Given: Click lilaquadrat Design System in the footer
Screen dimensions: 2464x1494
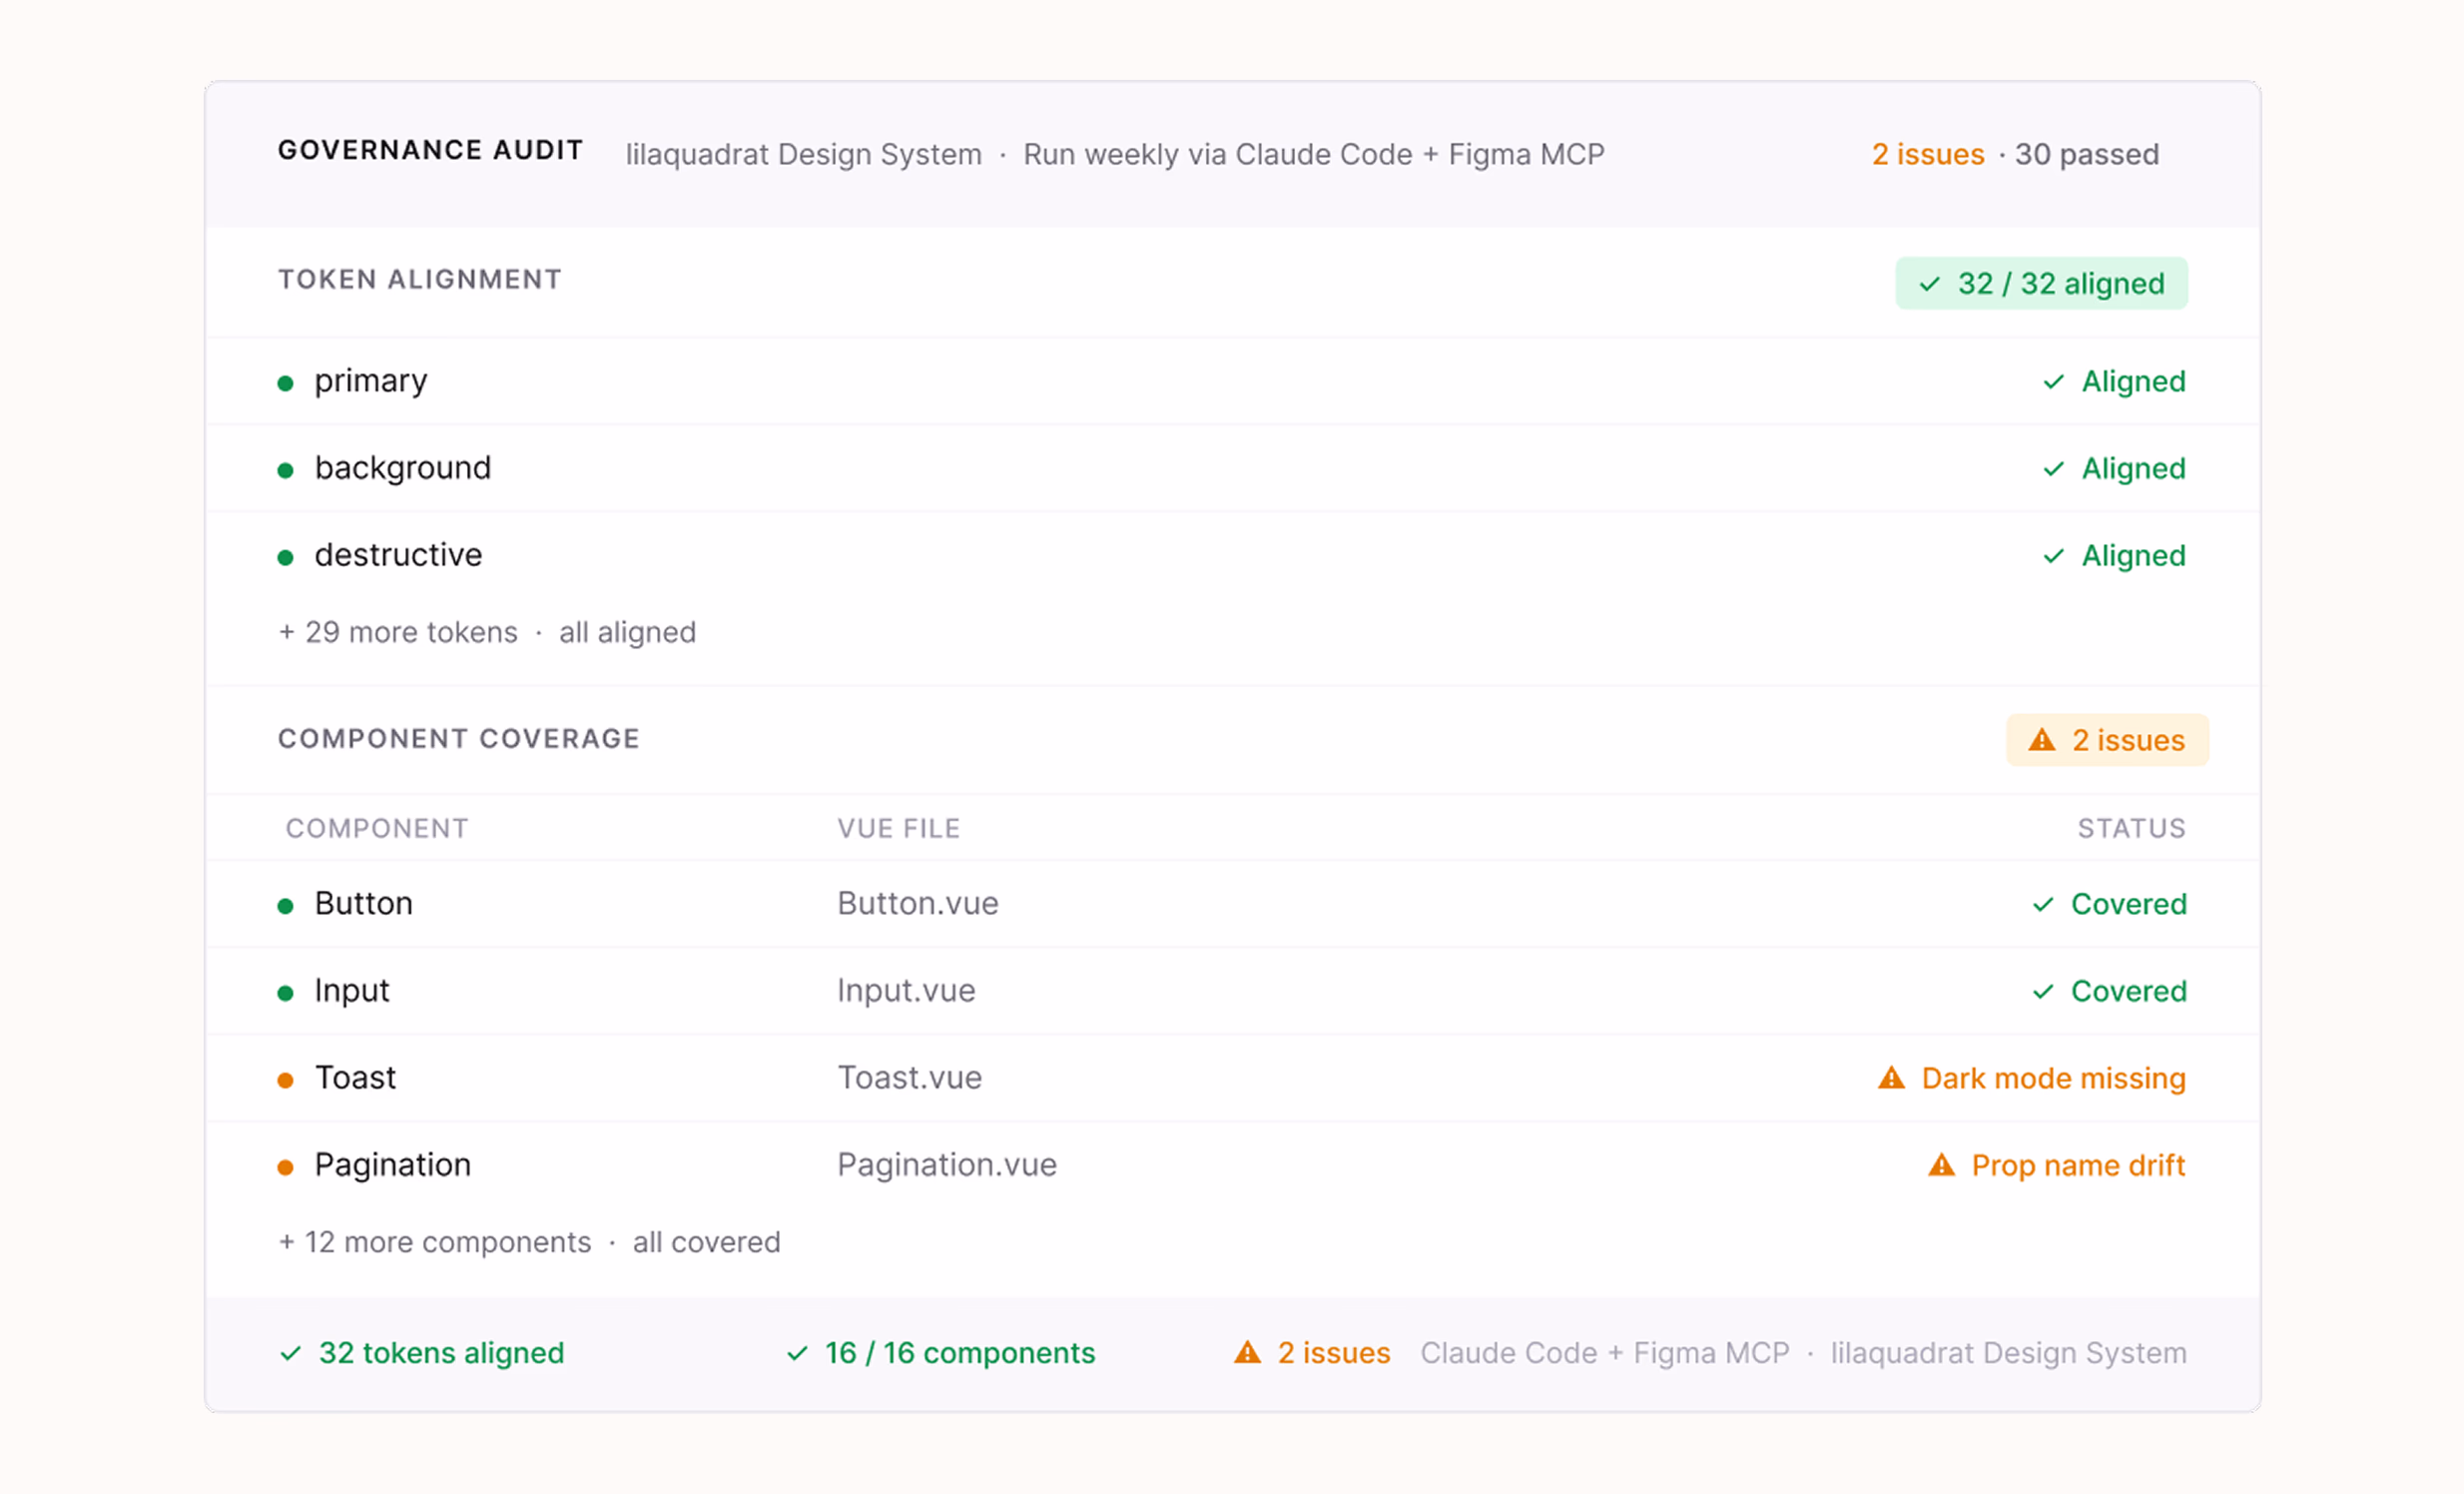Looking at the screenshot, I should click(2009, 1354).
